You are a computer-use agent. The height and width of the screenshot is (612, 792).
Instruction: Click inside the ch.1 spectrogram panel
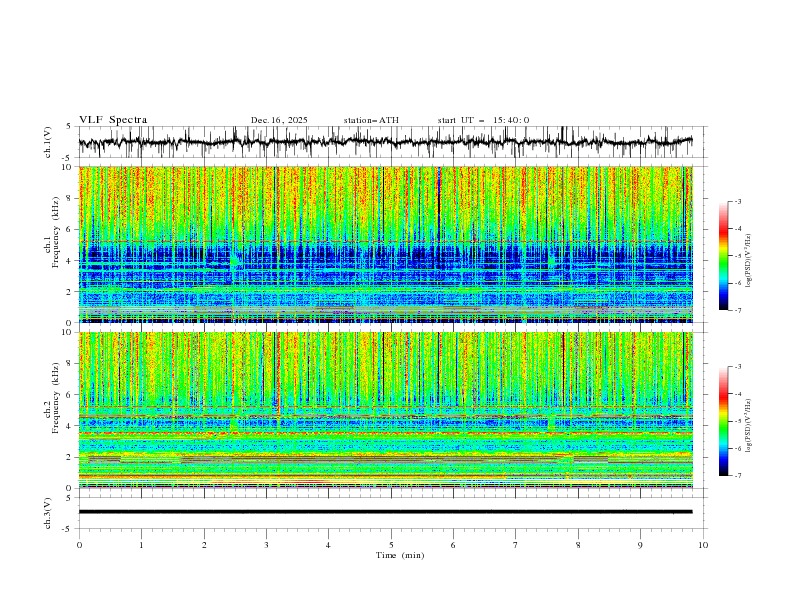click(386, 244)
